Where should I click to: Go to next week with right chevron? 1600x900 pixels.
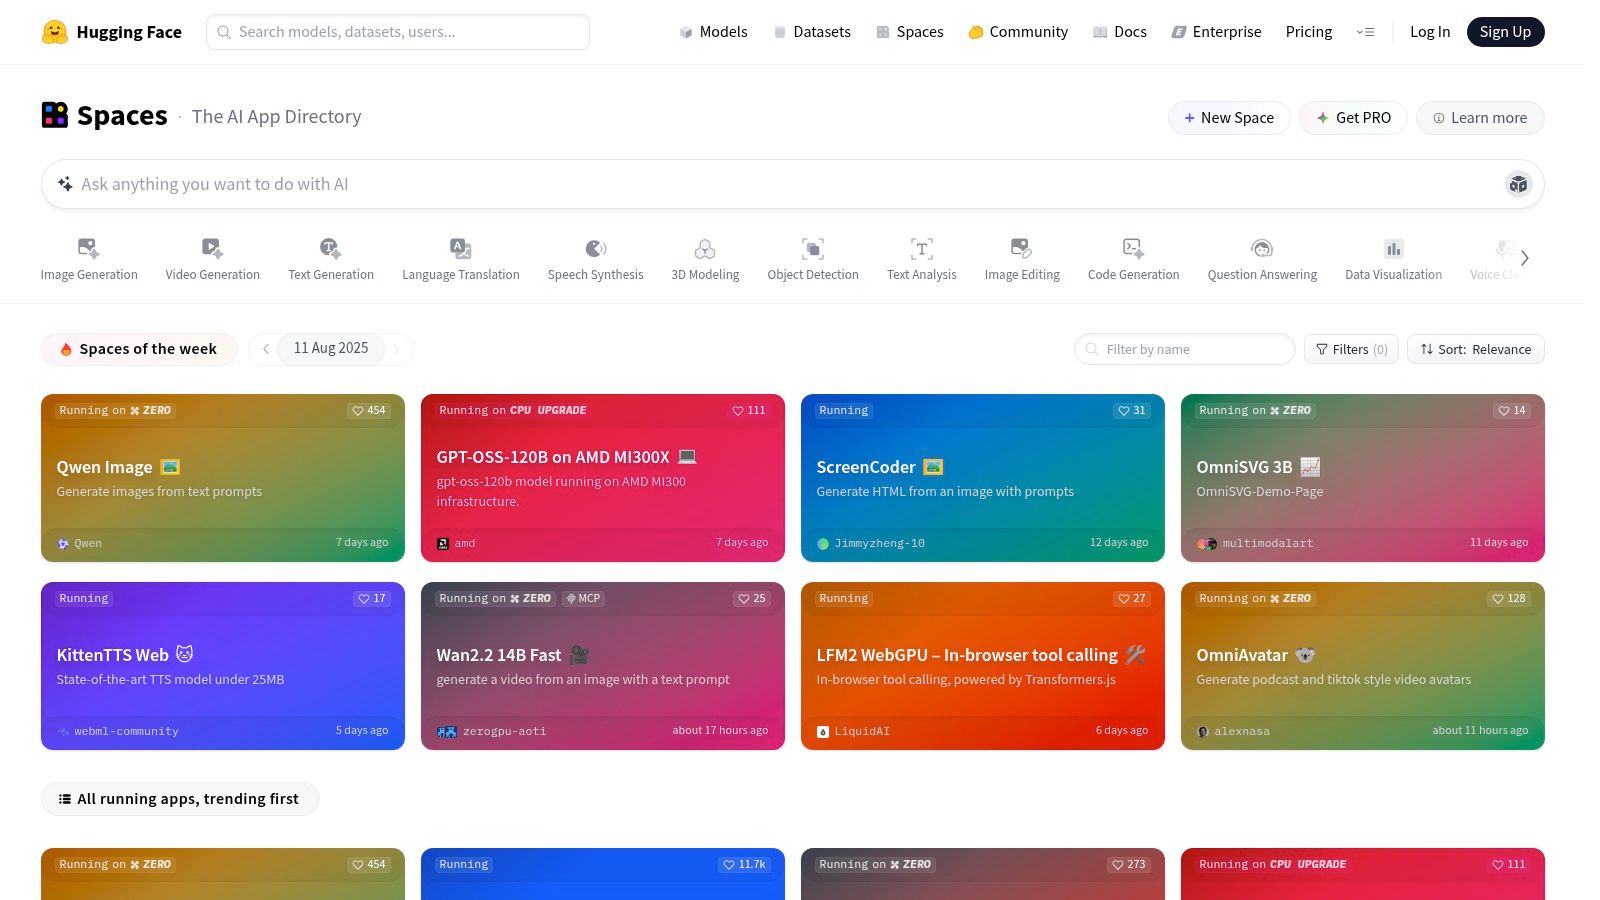(x=396, y=349)
